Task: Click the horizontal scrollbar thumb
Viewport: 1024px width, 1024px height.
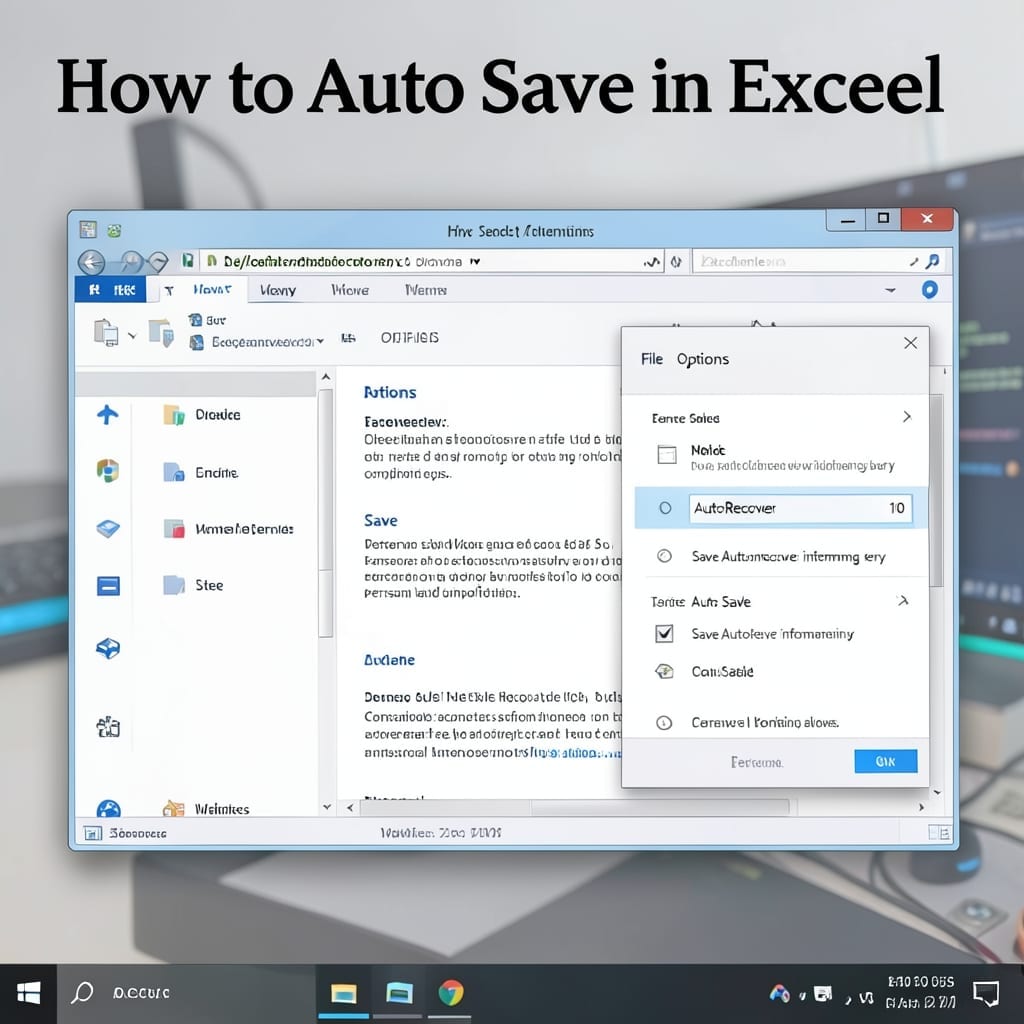Action: (575, 808)
